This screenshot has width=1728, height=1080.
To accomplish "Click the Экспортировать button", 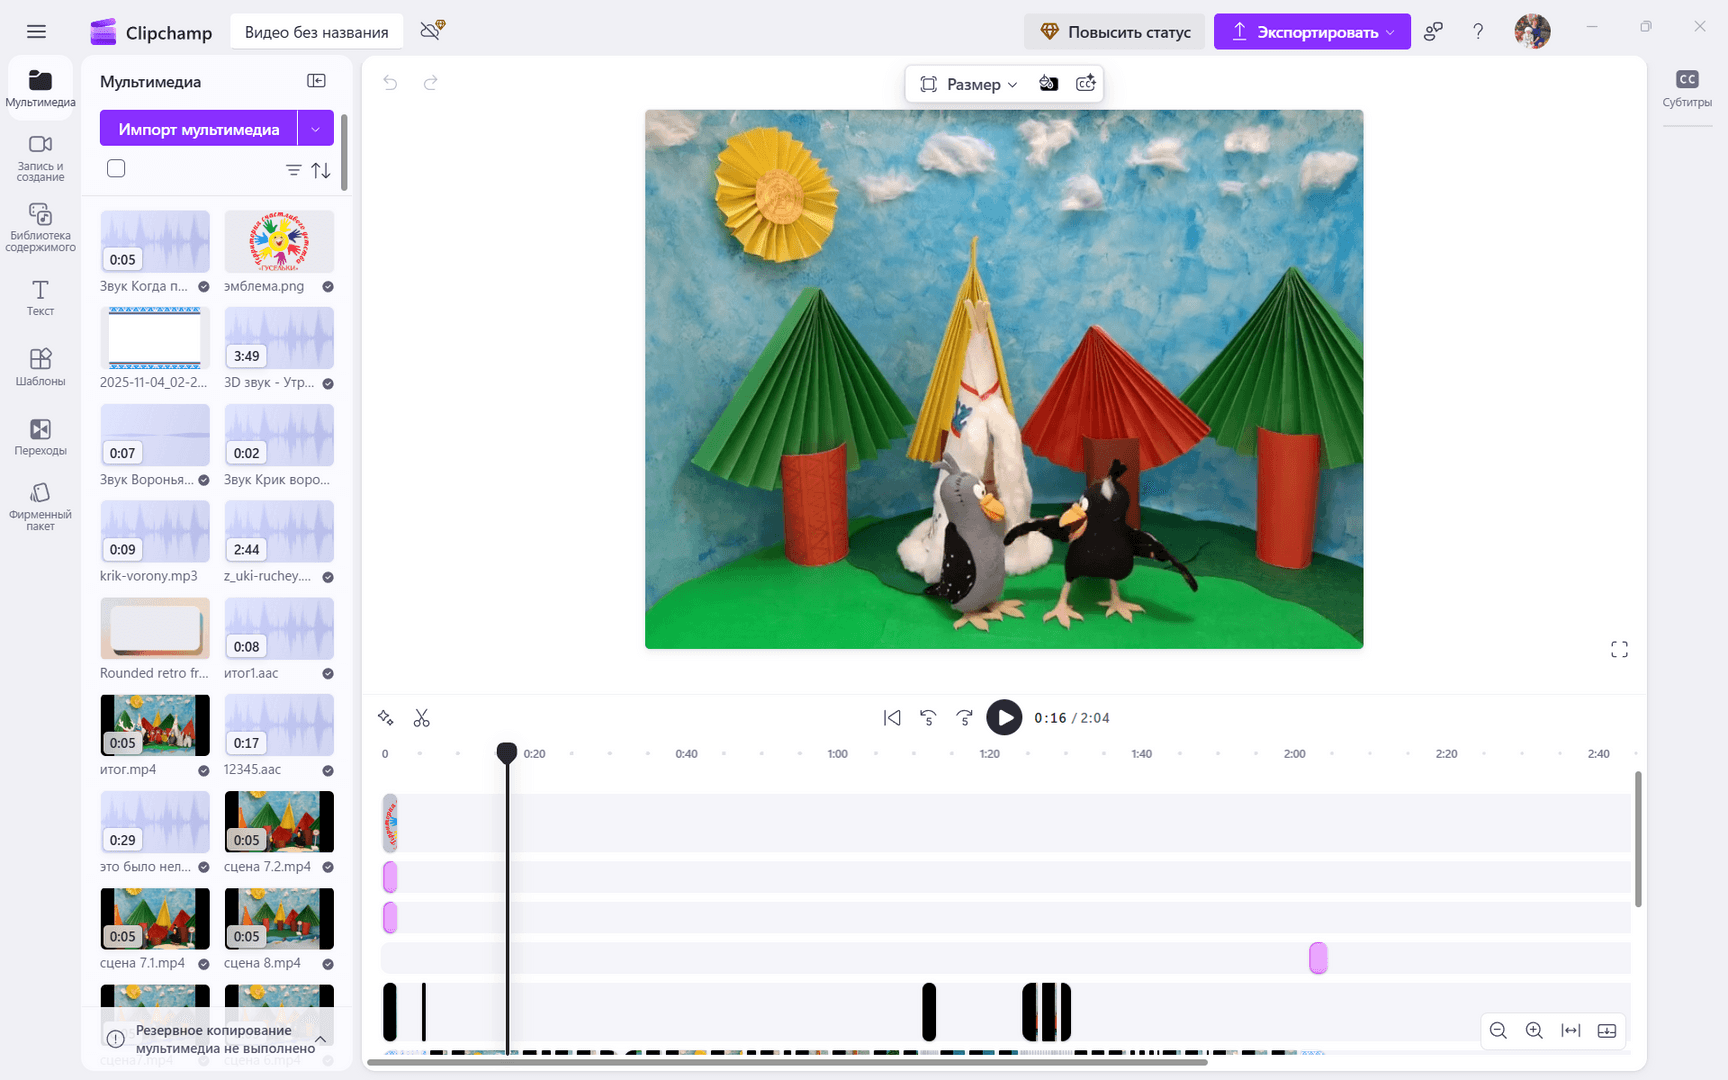I will coord(1311,32).
